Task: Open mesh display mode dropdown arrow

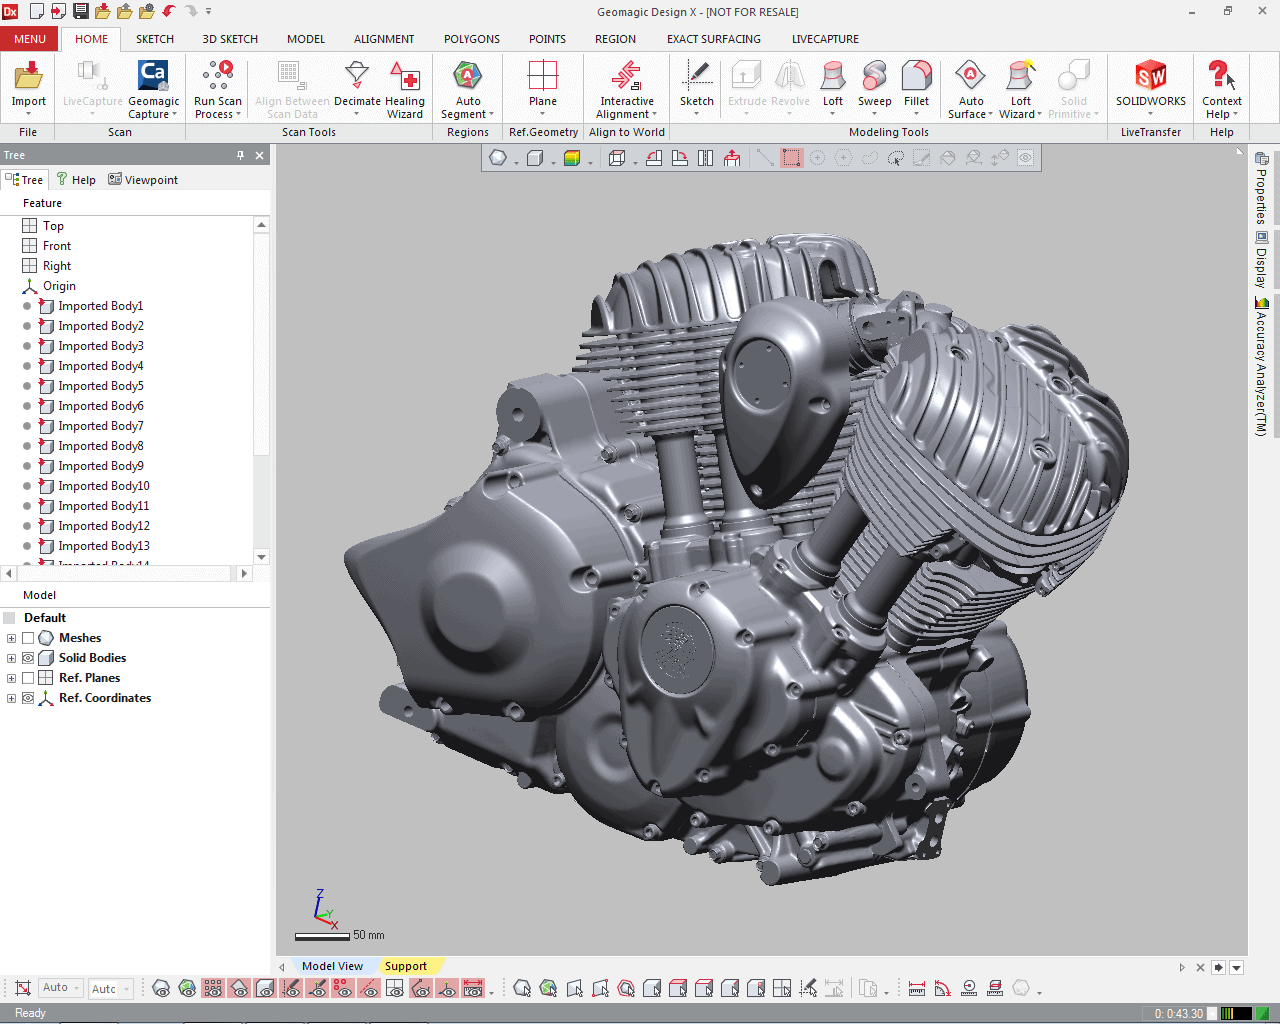Action: 517,161
